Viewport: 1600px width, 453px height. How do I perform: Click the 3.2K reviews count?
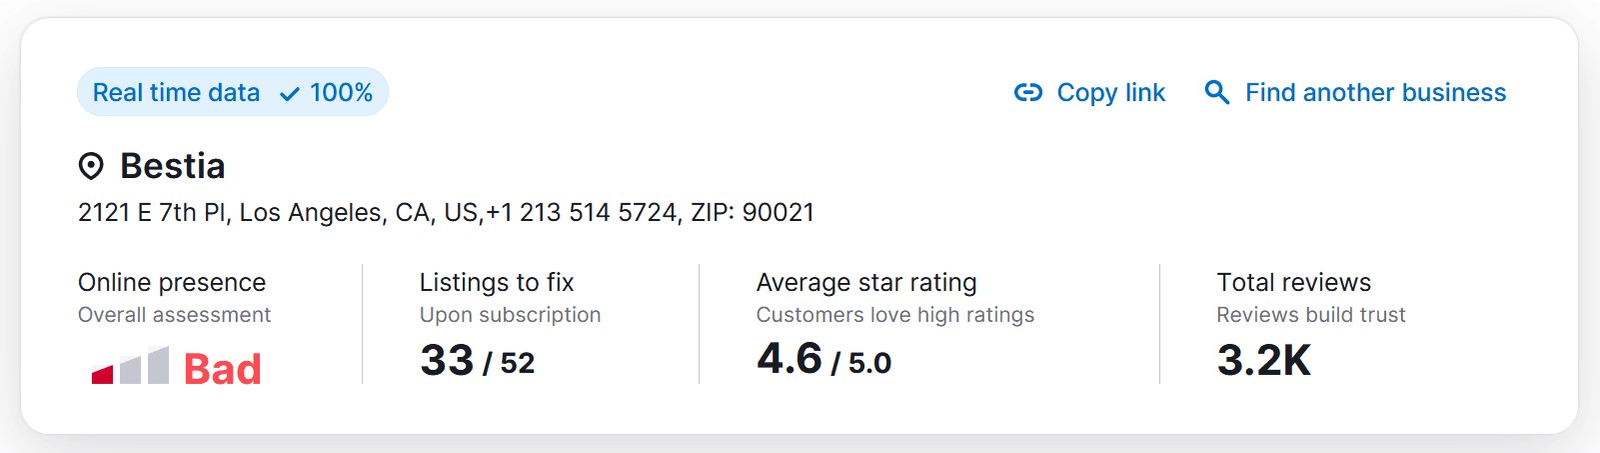[x=1263, y=361]
